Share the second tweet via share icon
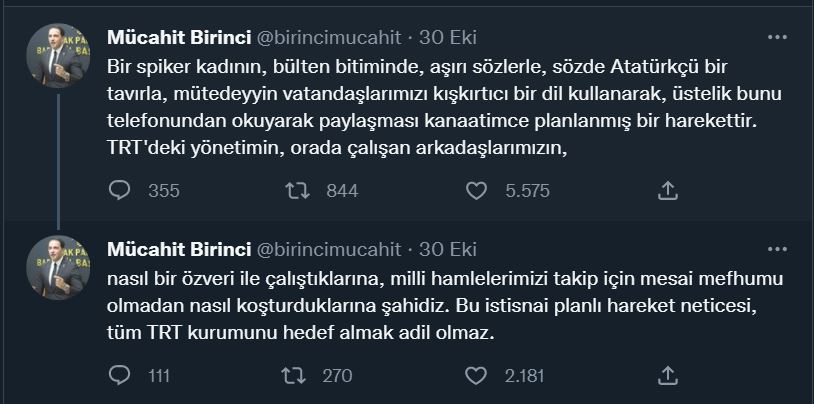Viewport: 814px width, 404px height. [669, 376]
